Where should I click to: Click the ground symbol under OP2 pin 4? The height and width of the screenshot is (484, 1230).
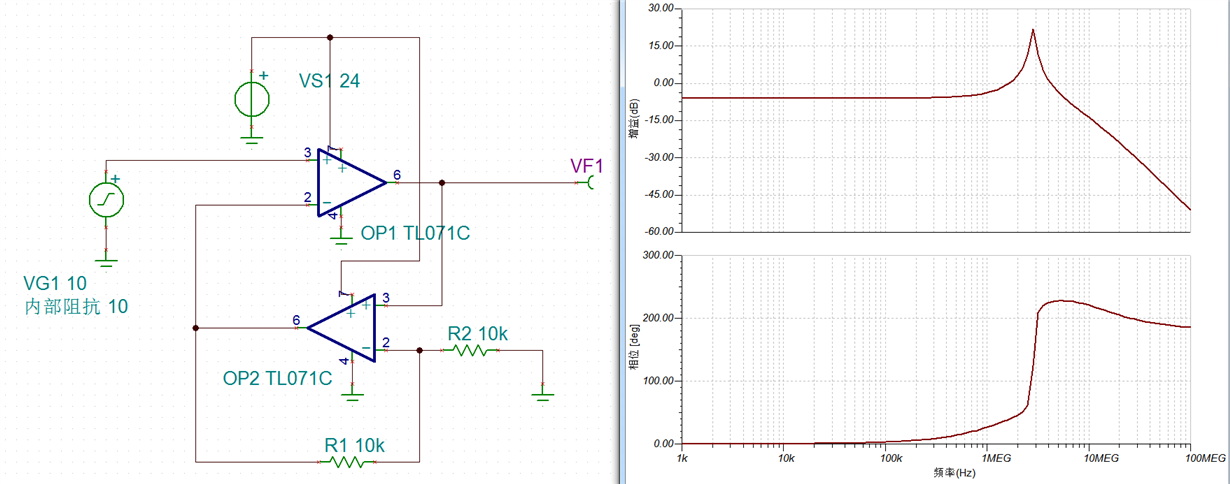[350, 395]
